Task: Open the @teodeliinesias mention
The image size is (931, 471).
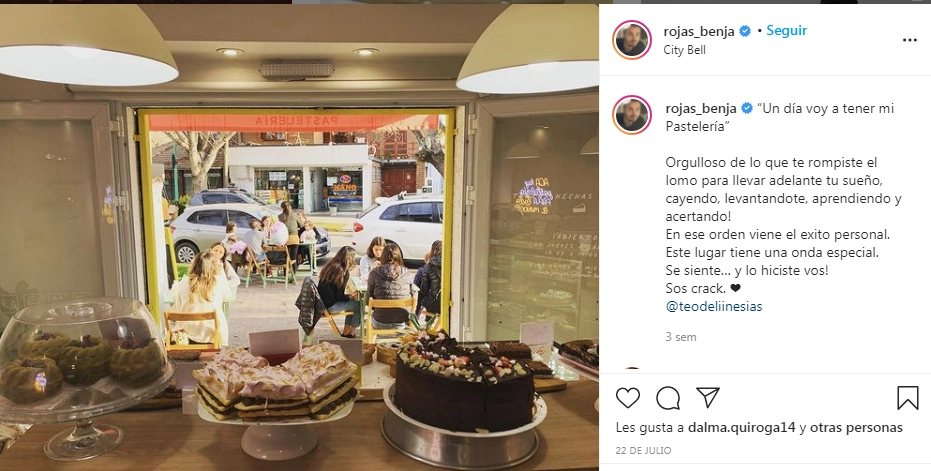Action: [714, 306]
